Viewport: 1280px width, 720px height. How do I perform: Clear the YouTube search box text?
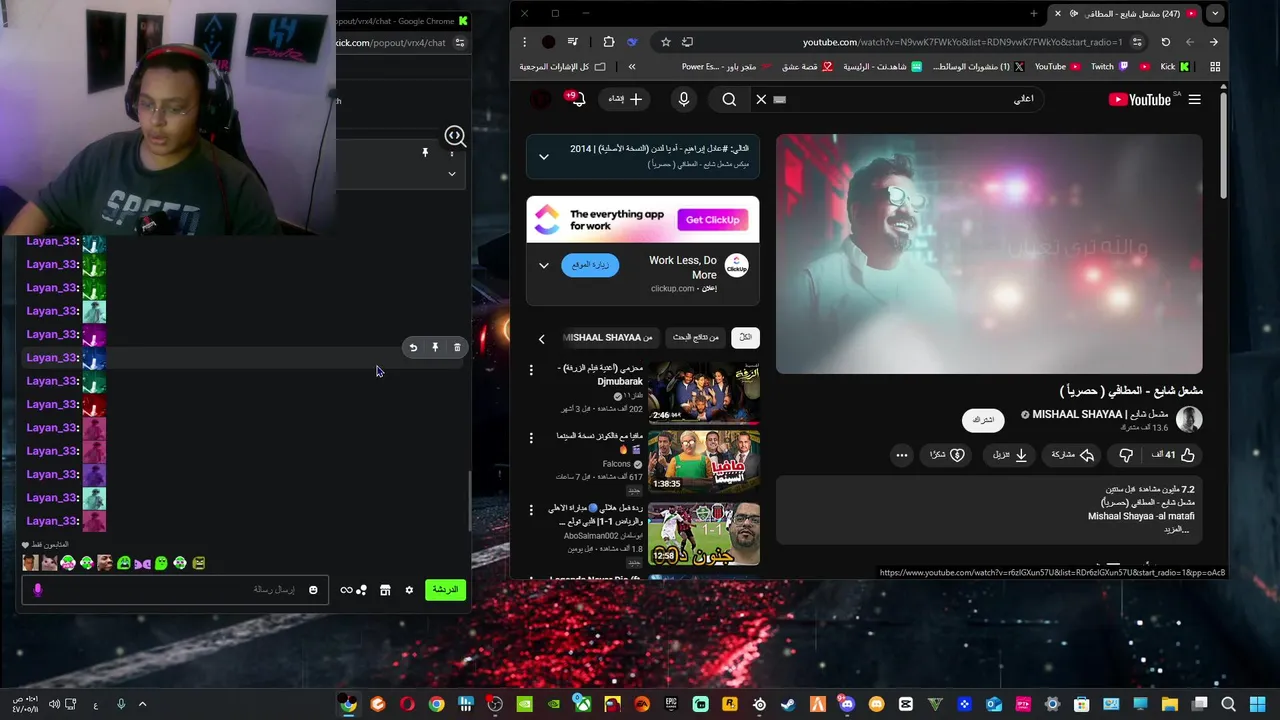(761, 99)
